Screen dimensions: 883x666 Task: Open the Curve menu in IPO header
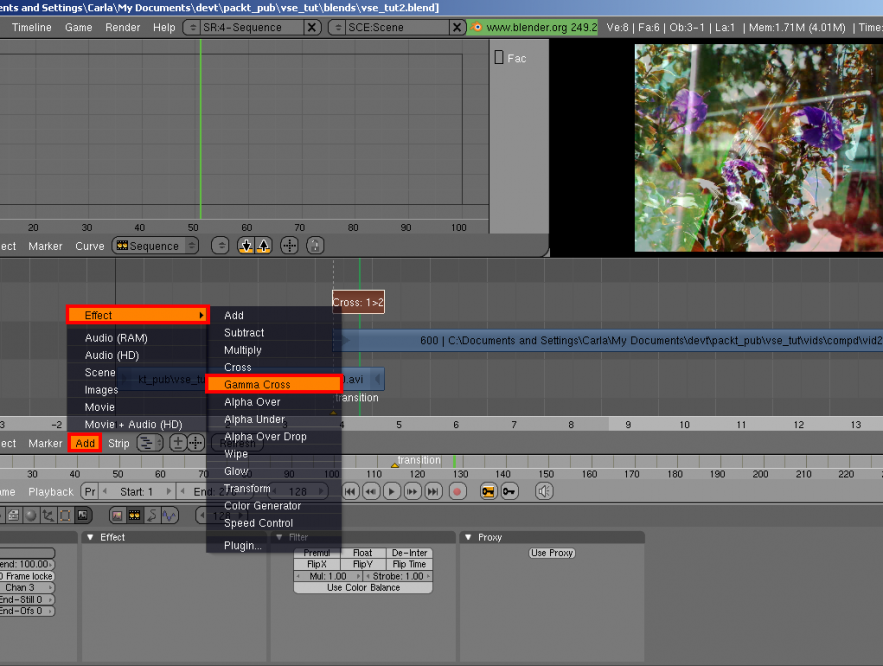click(x=90, y=246)
